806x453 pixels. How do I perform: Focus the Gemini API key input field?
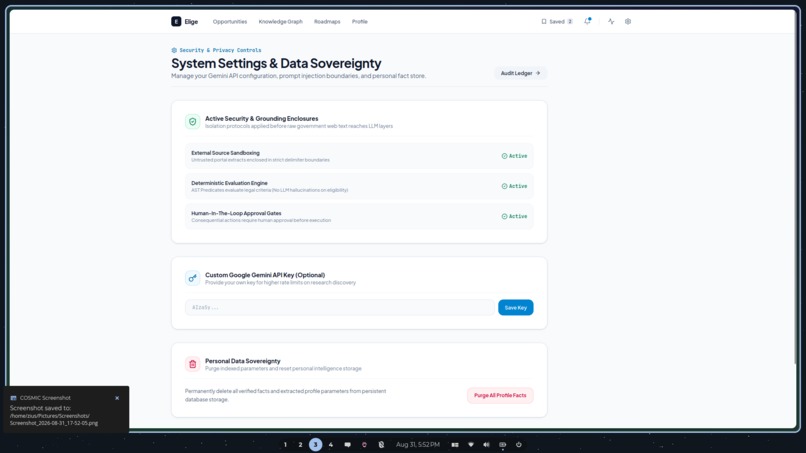coord(340,307)
